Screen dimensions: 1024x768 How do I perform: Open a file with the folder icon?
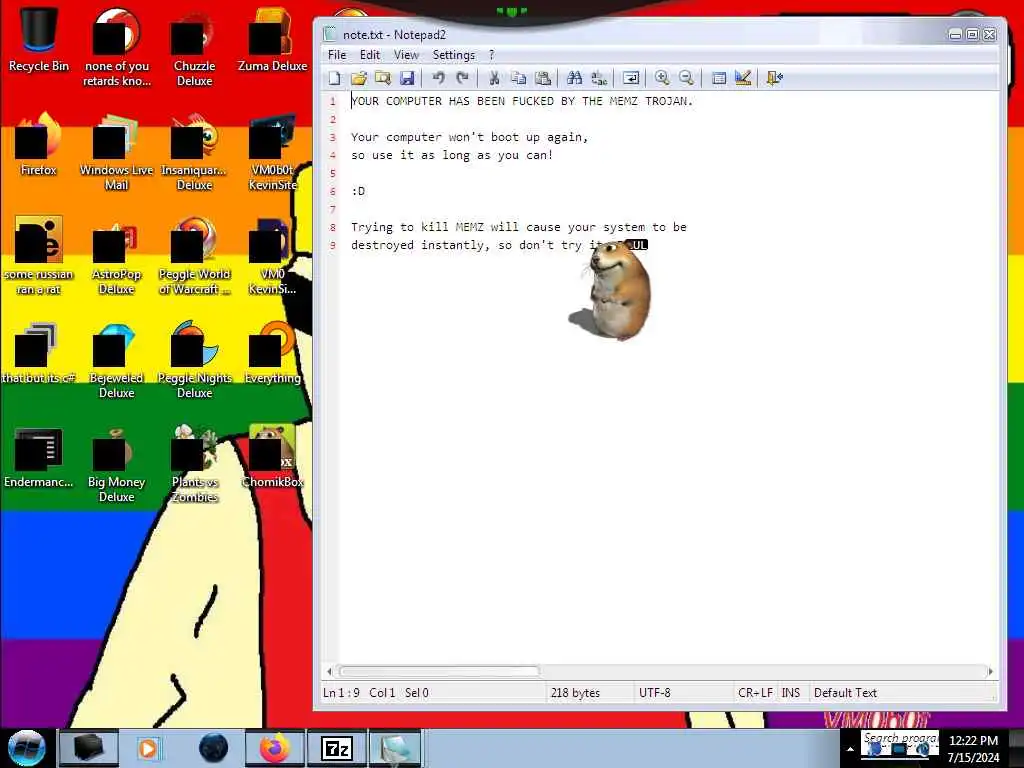[x=359, y=78]
